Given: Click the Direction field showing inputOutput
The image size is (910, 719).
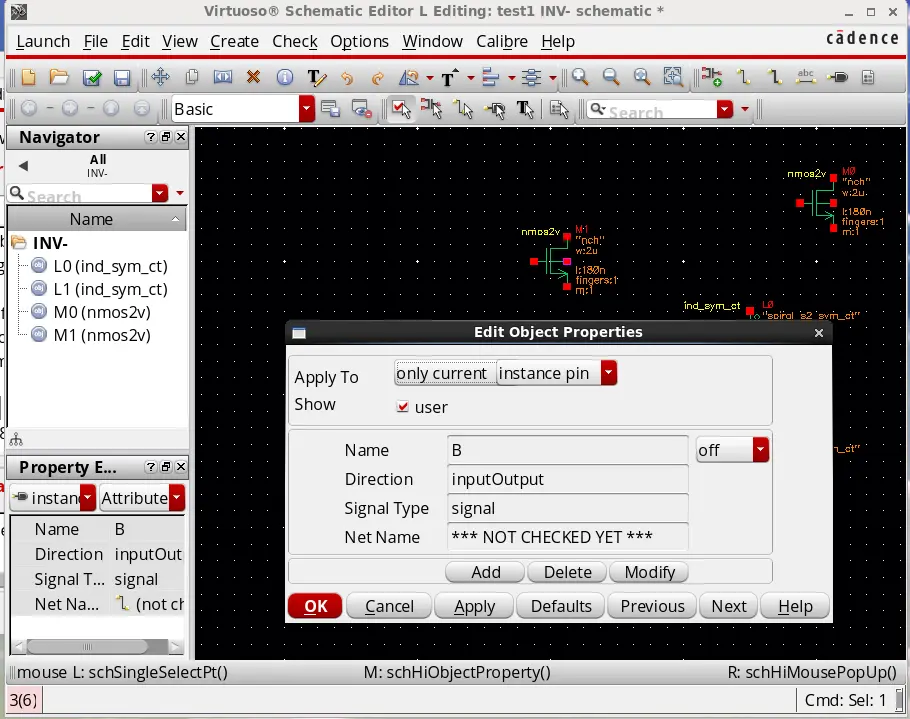Looking at the screenshot, I should [x=568, y=479].
